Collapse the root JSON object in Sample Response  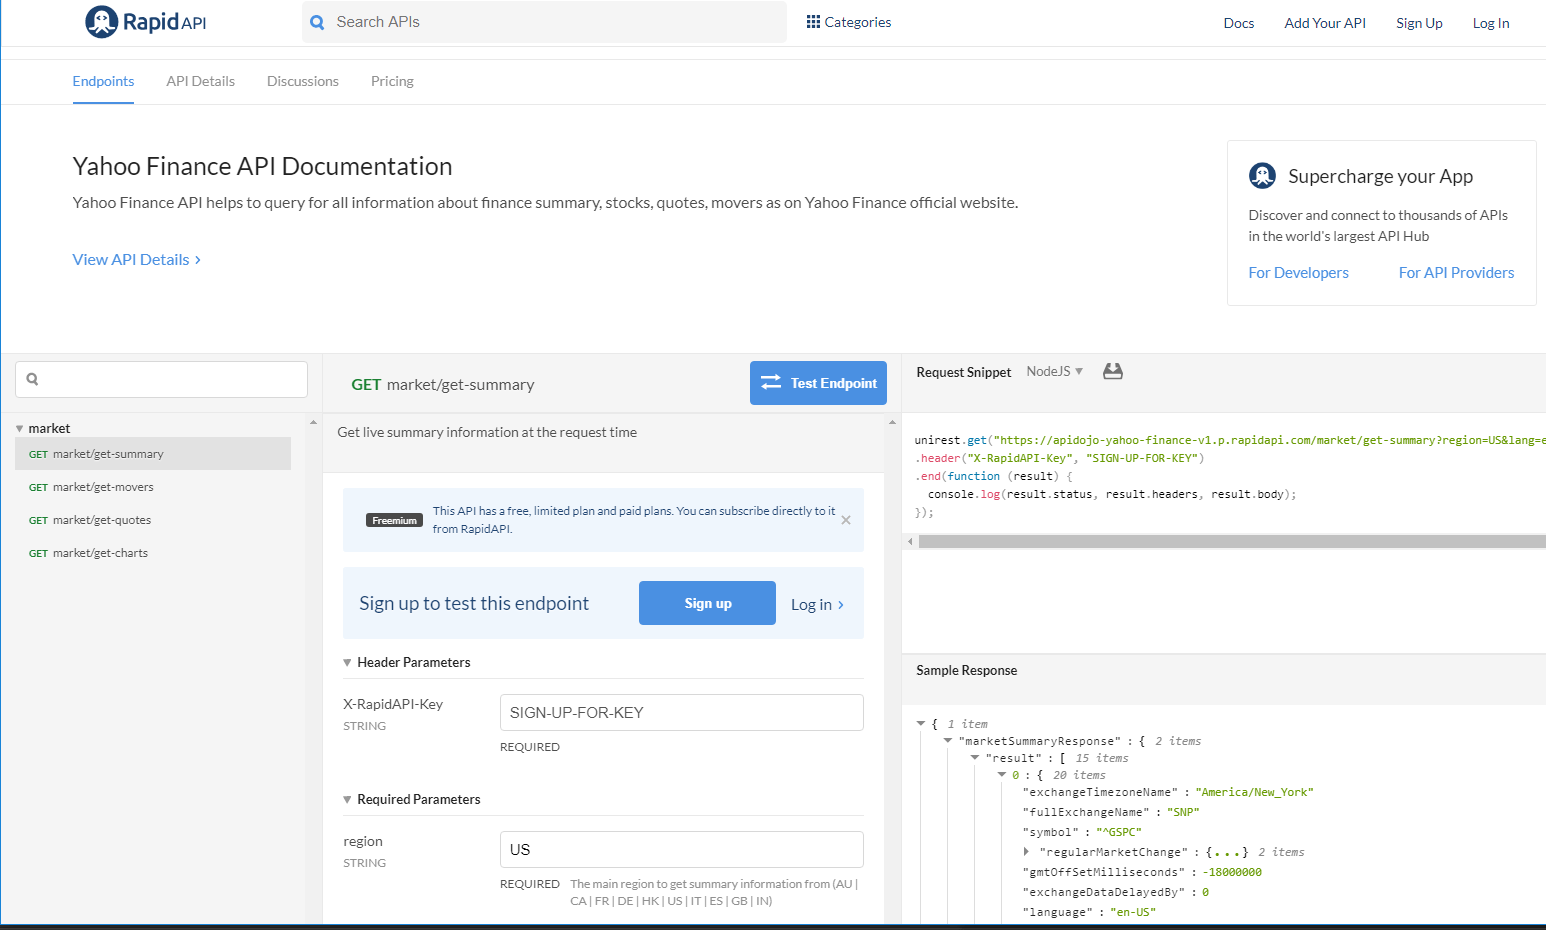[x=921, y=723]
